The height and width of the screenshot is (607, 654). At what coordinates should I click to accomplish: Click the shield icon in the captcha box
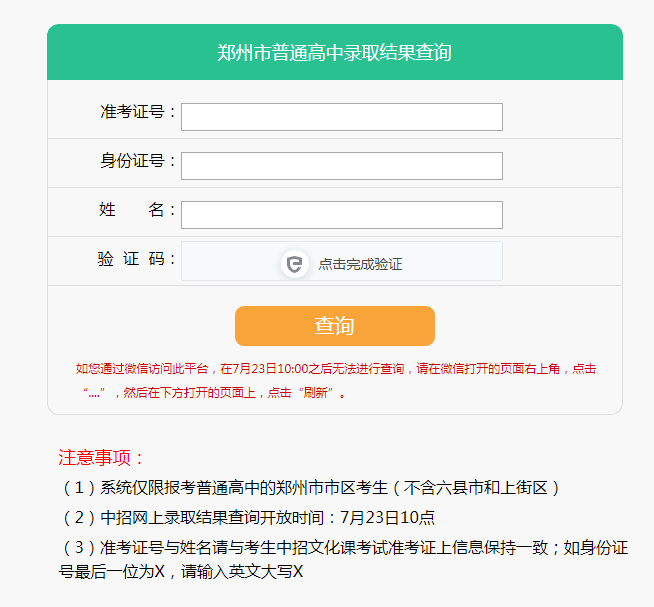coord(294,264)
